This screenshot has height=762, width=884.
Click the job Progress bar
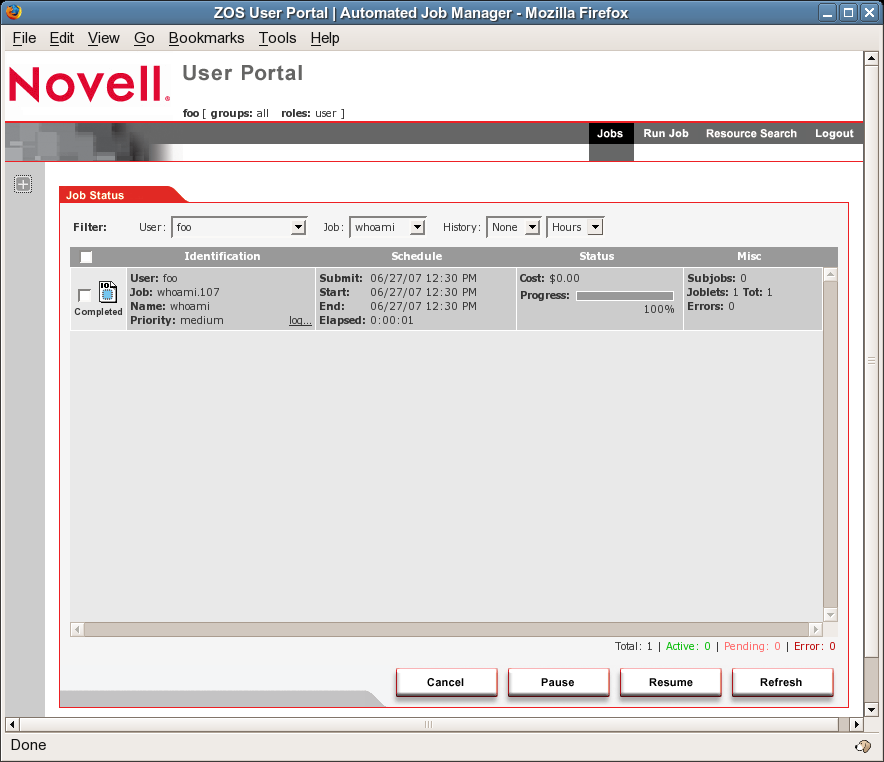pyautogui.click(x=625, y=296)
